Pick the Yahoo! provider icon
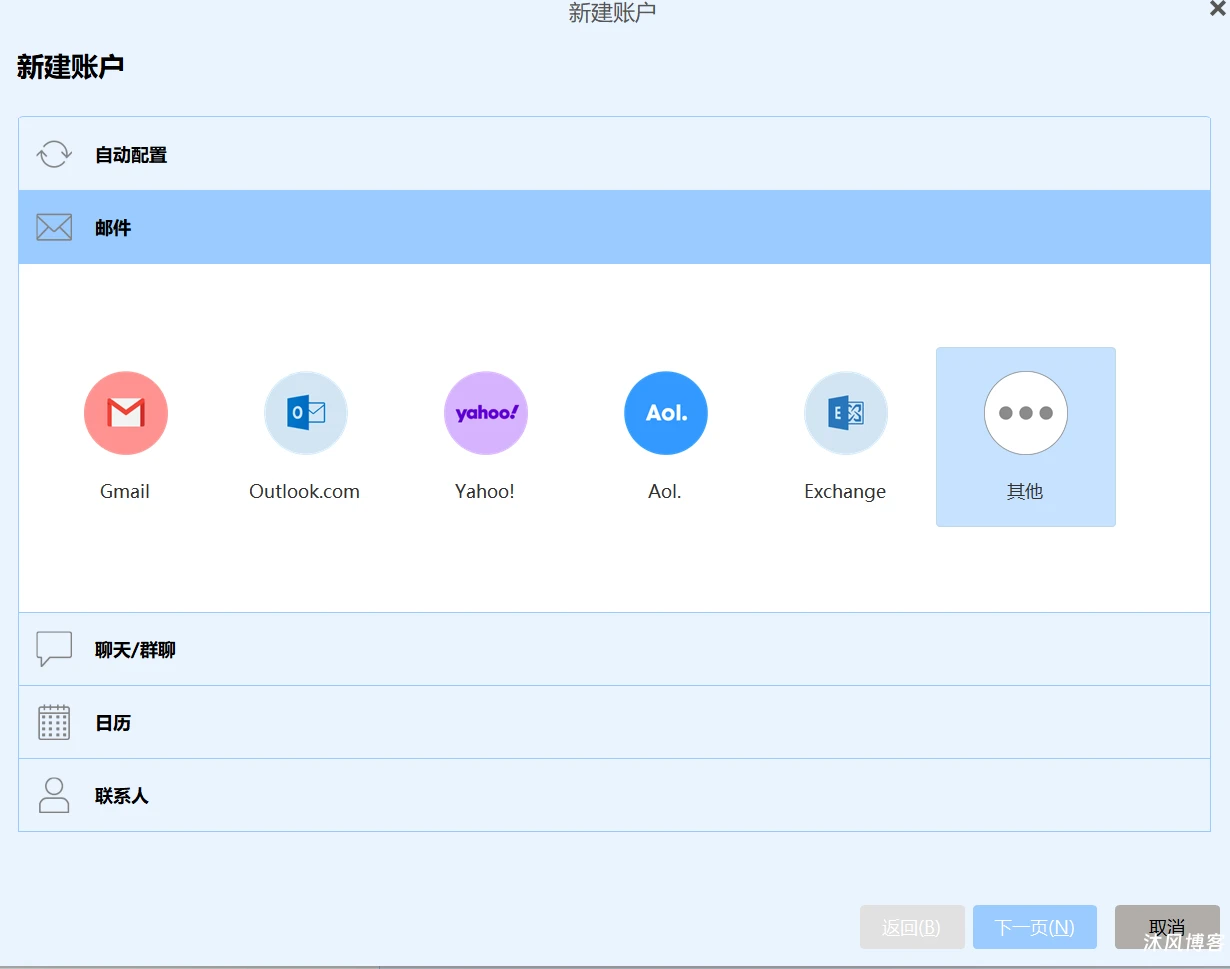Image resolution: width=1230 pixels, height=969 pixels. pos(486,413)
